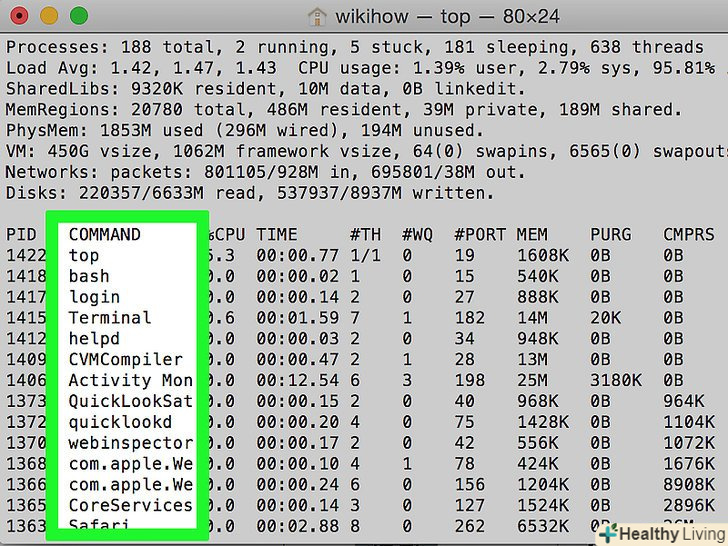Select the 'CoreServices' command entry
The width and height of the screenshot is (728, 546).
(130, 505)
